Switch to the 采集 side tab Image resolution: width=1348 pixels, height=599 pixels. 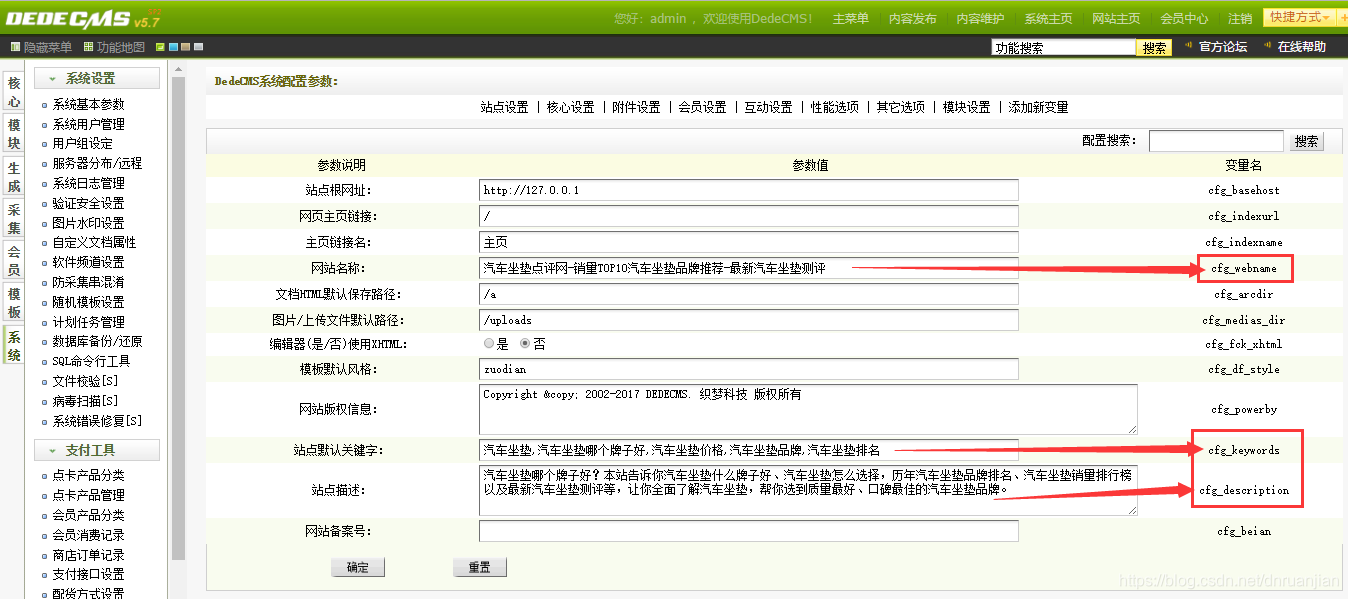pos(14,219)
